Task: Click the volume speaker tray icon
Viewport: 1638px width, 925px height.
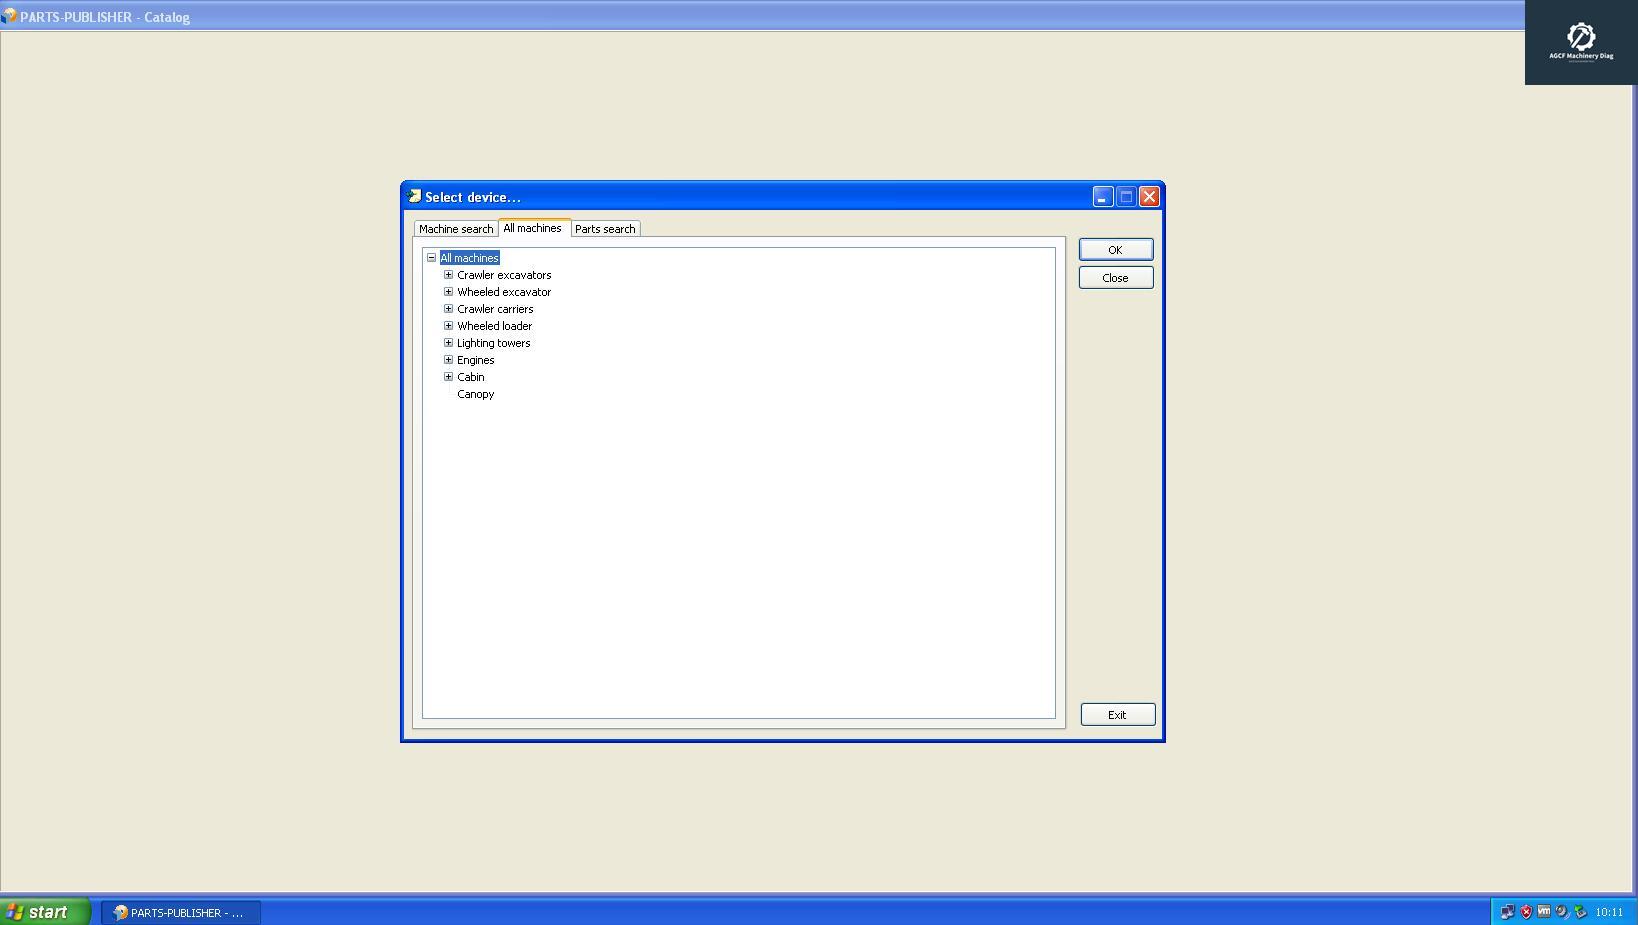Action: [x=1562, y=912]
